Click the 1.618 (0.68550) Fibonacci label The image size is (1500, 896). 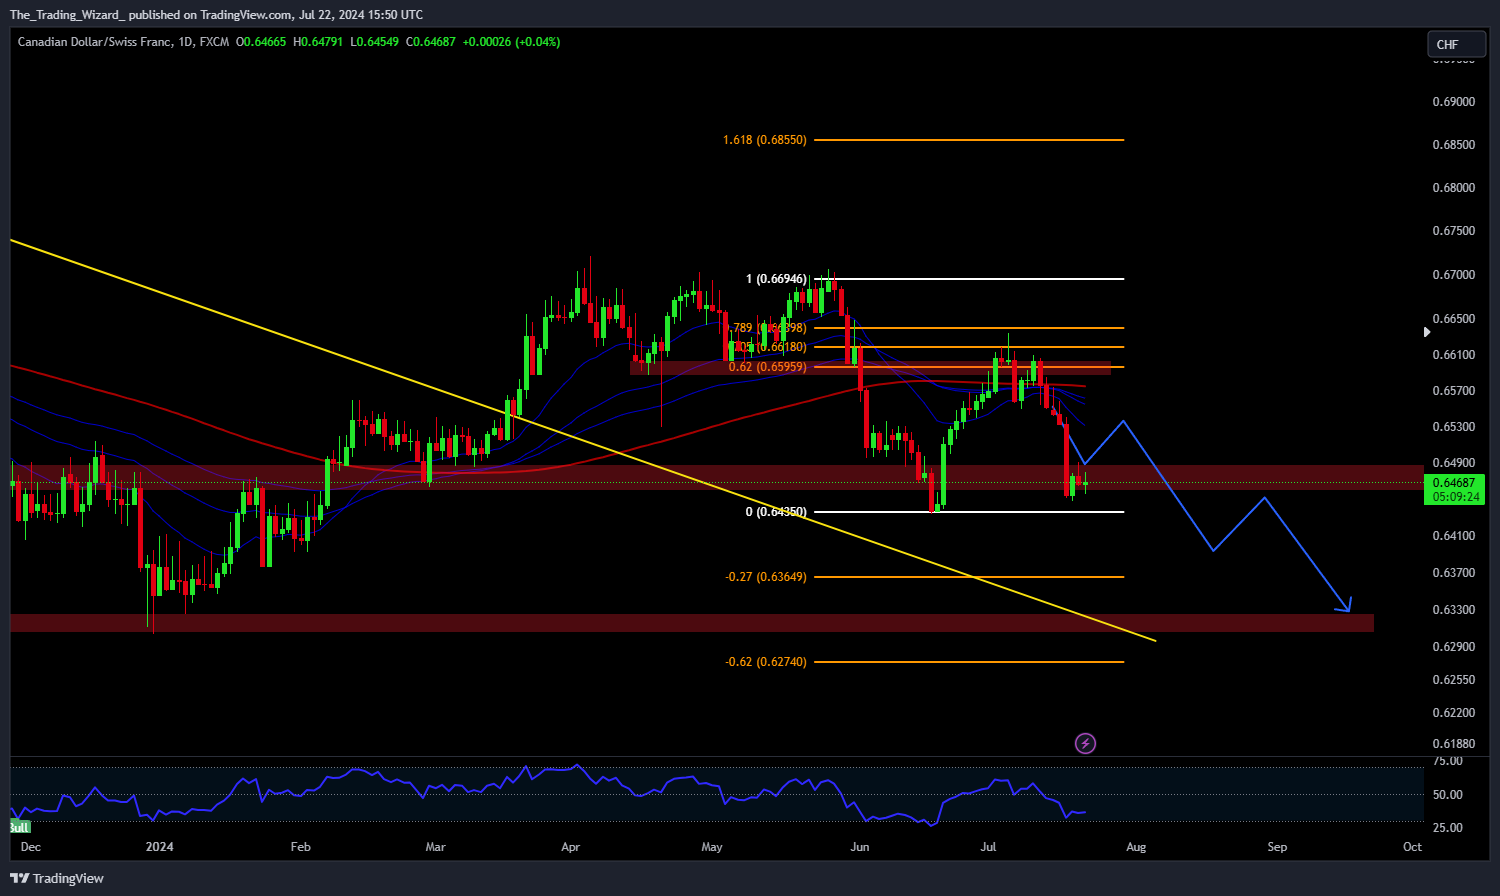click(764, 140)
